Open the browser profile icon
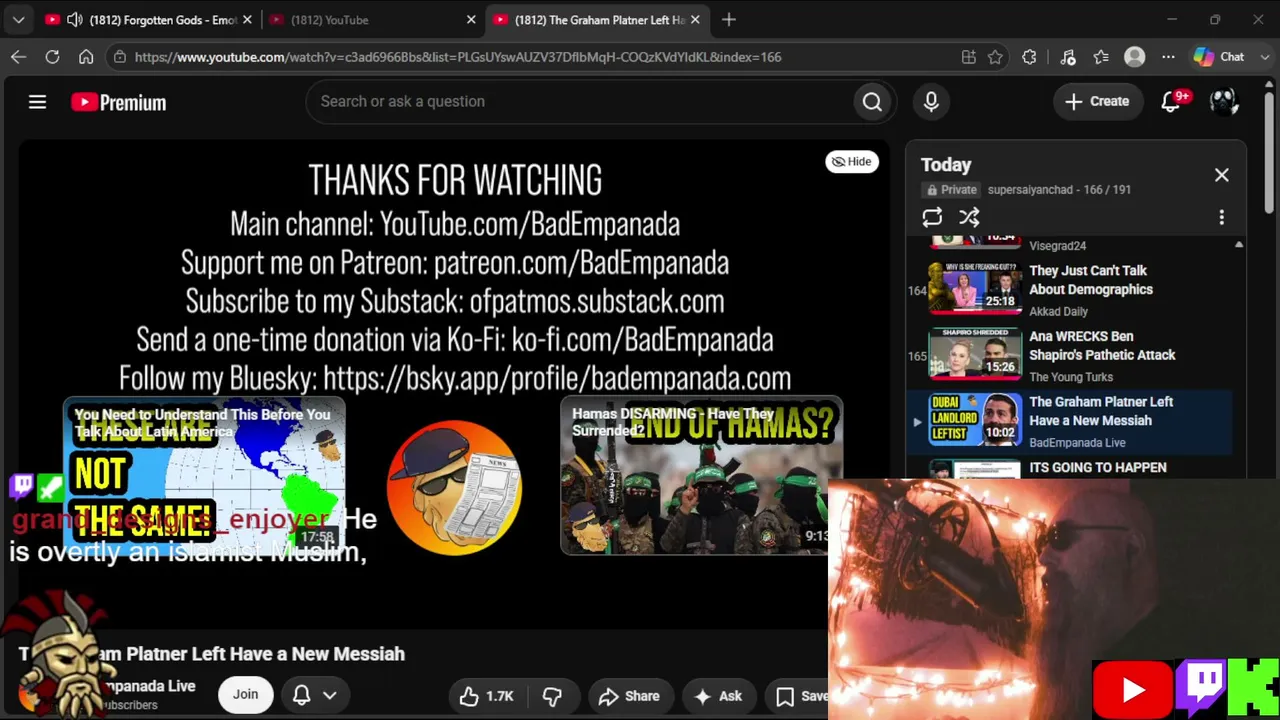The width and height of the screenshot is (1280, 720). 1134,57
